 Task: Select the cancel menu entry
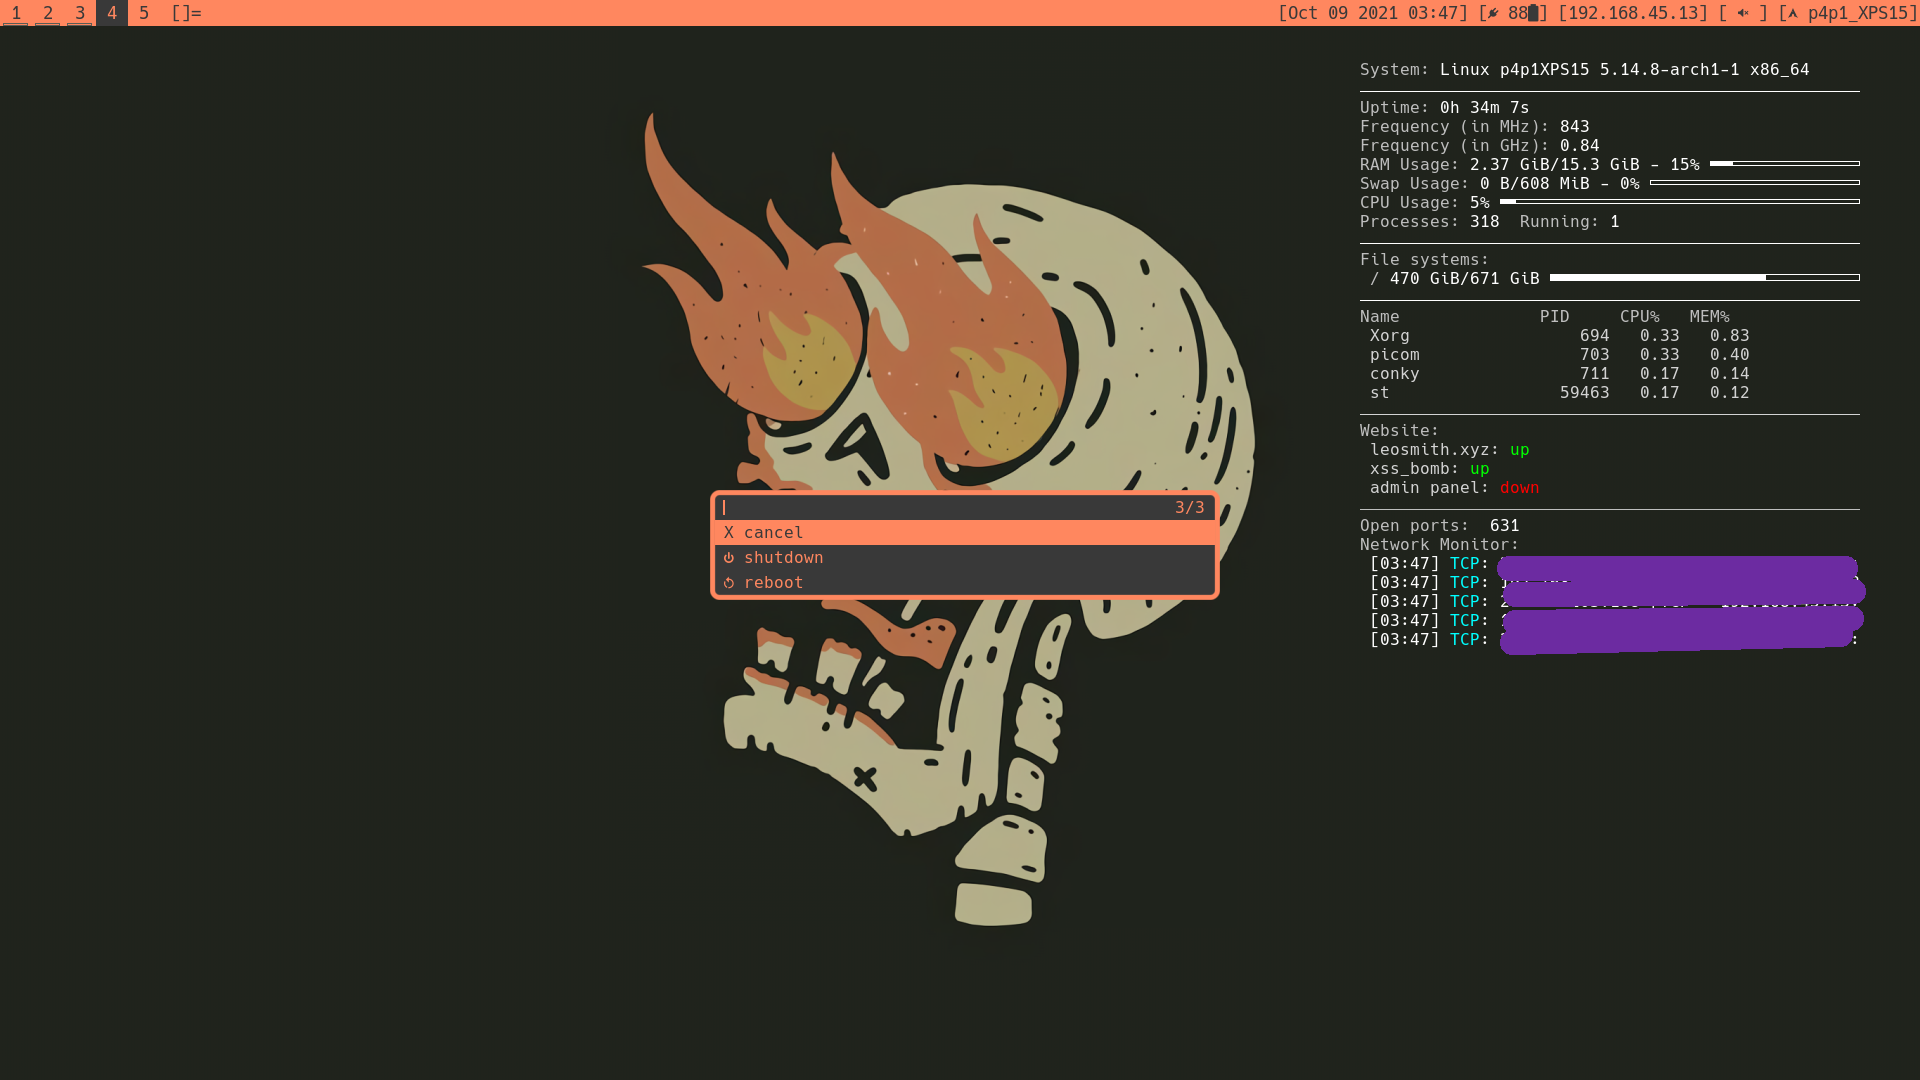pos(772,532)
